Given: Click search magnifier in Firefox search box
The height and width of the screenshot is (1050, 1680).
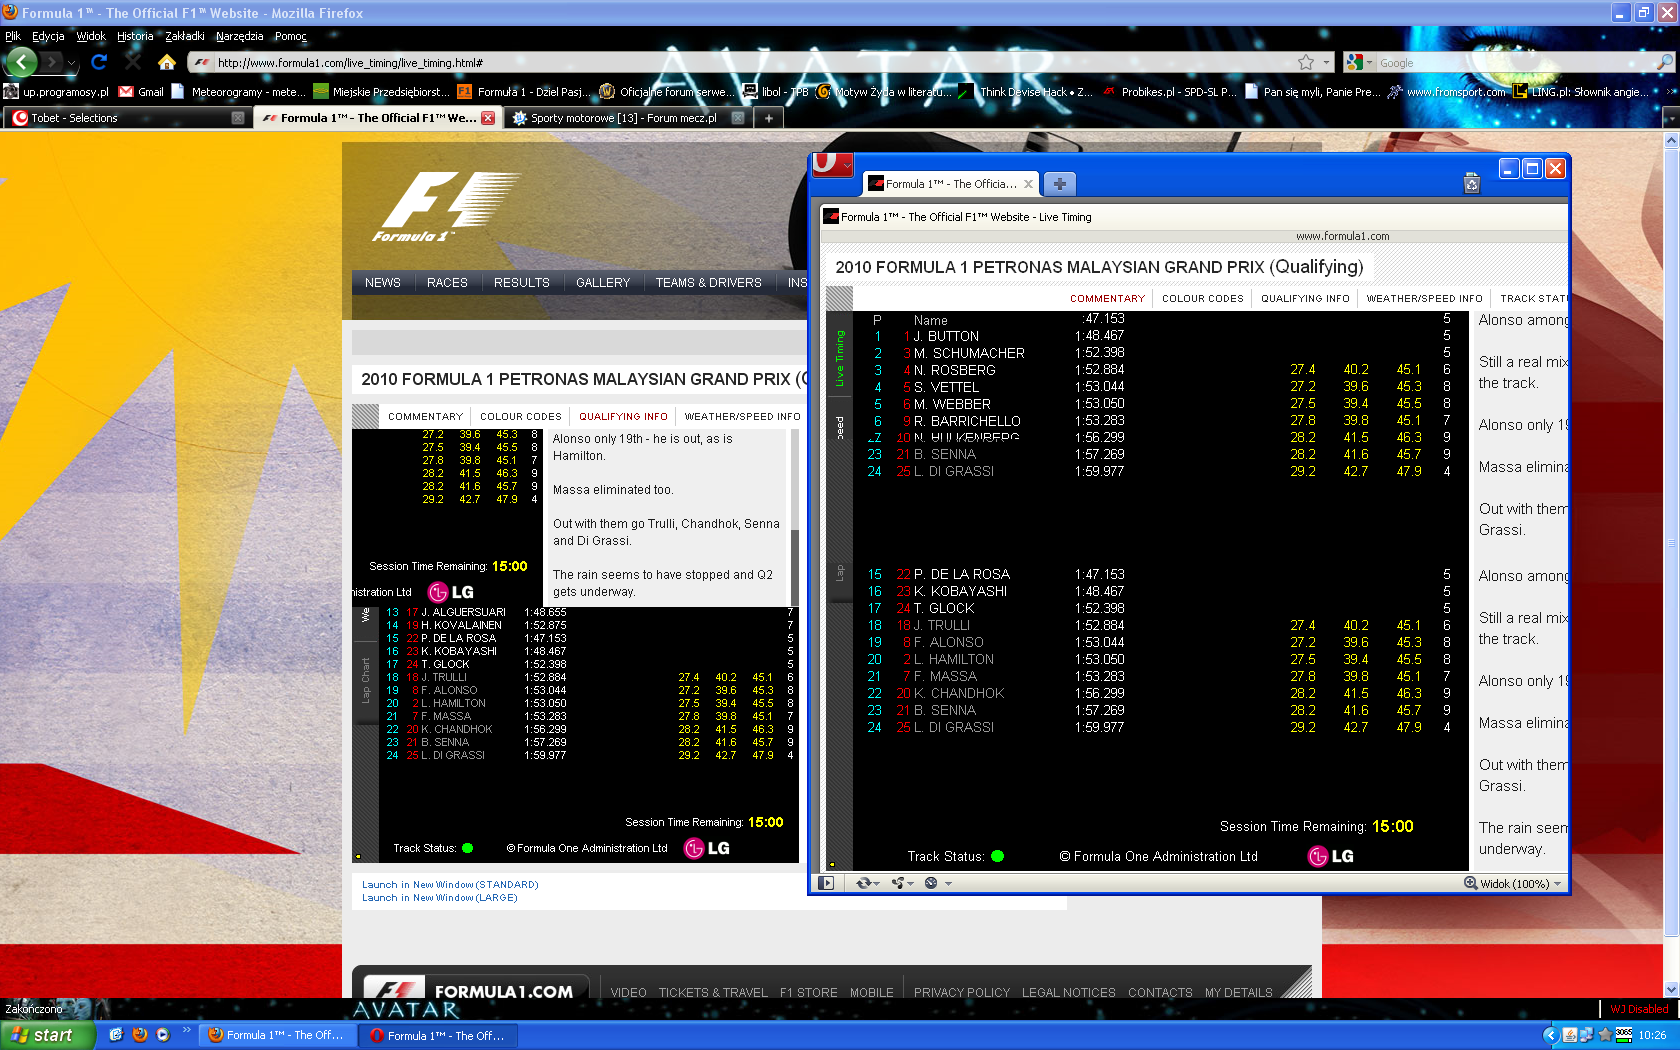Looking at the screenshot, I should pyautogui.click(x=1664, y=62).
